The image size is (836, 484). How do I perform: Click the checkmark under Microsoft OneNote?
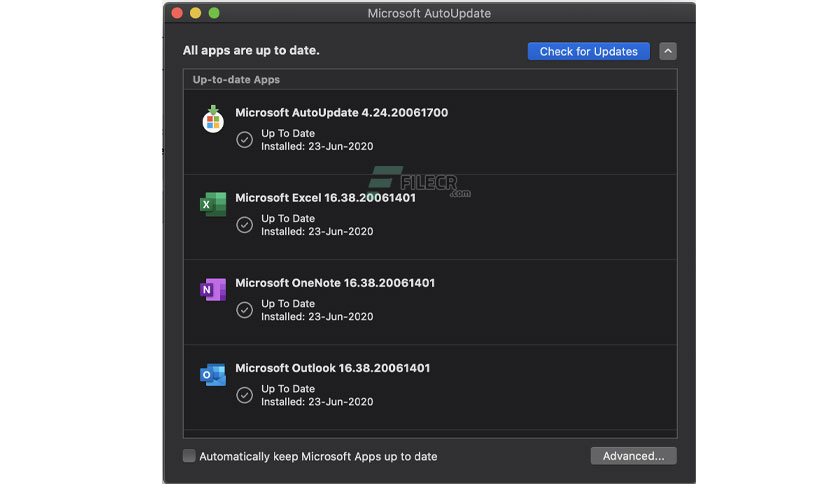coord(244,310)
